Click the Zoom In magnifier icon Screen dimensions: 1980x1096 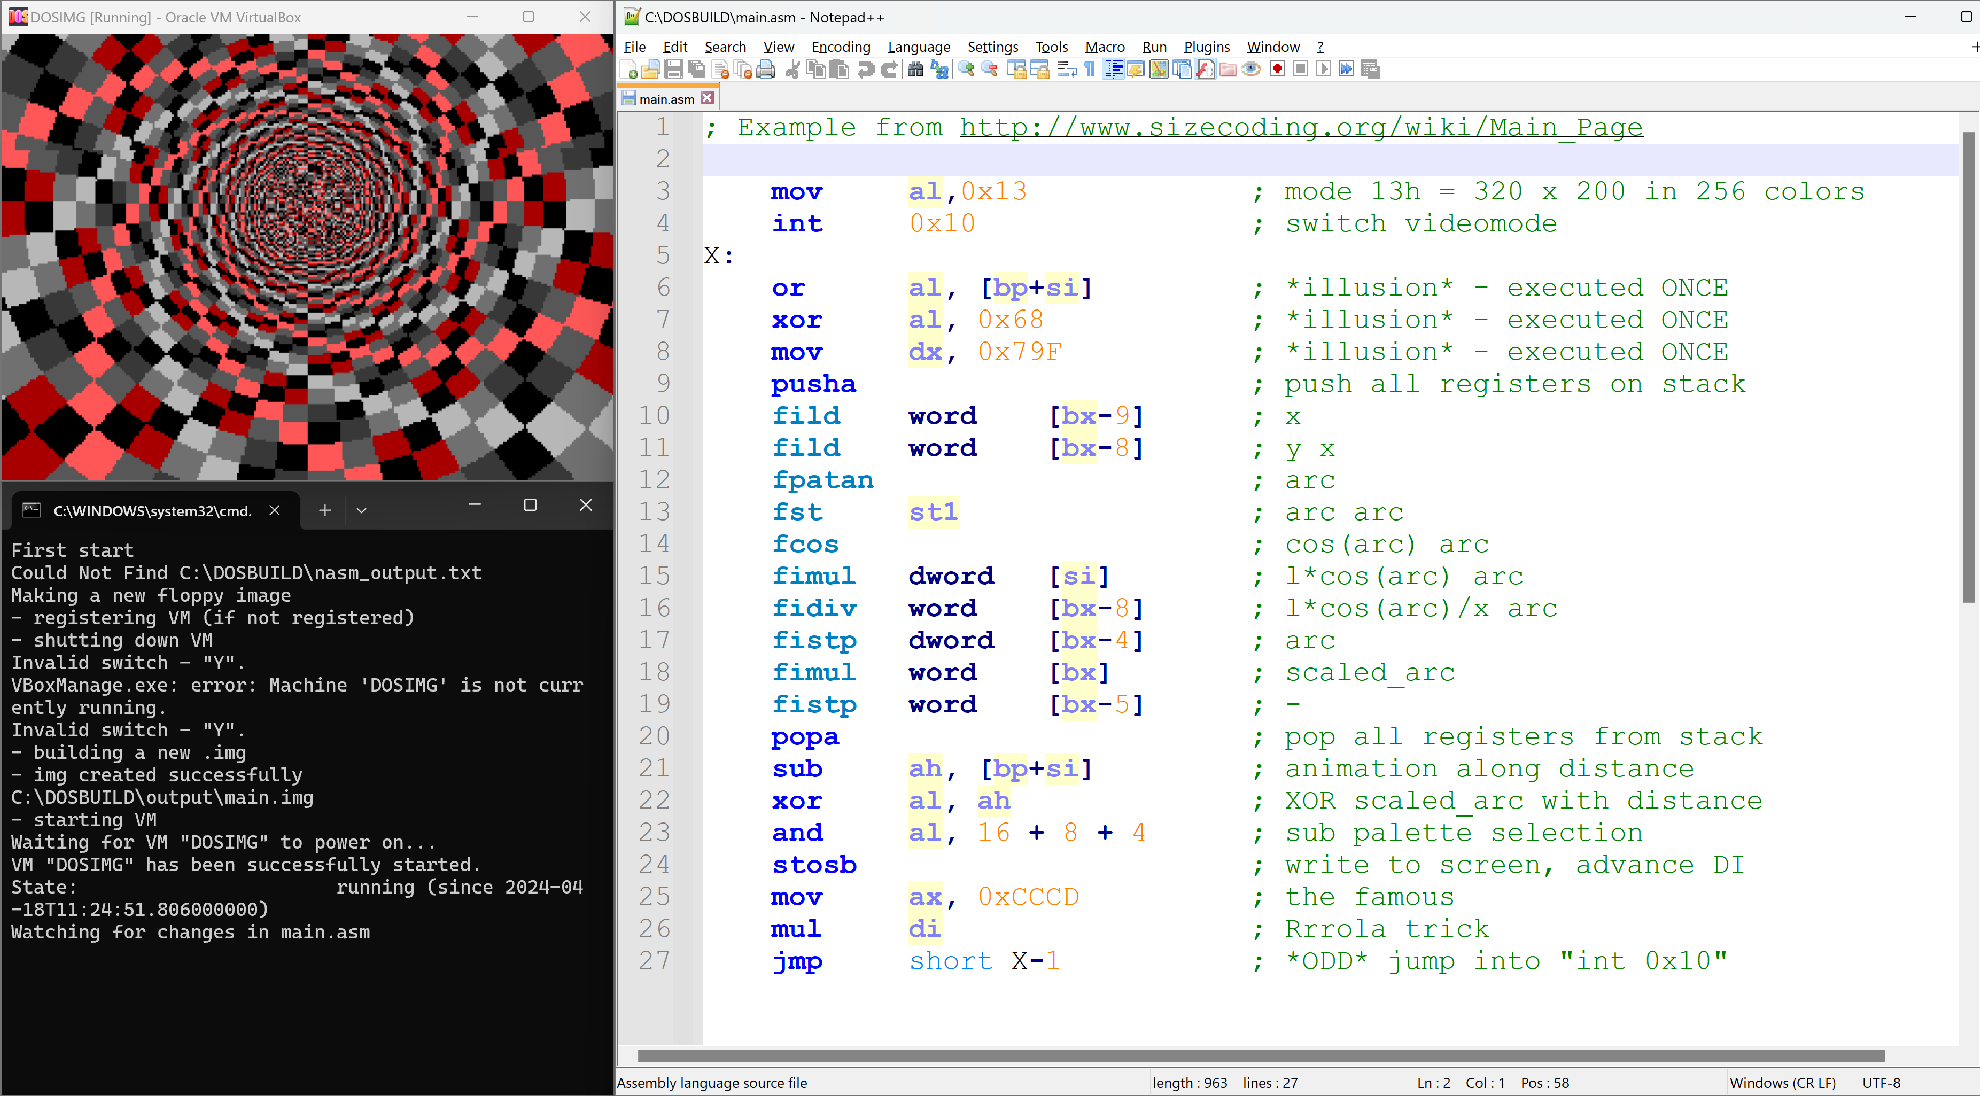coord(966,69)
